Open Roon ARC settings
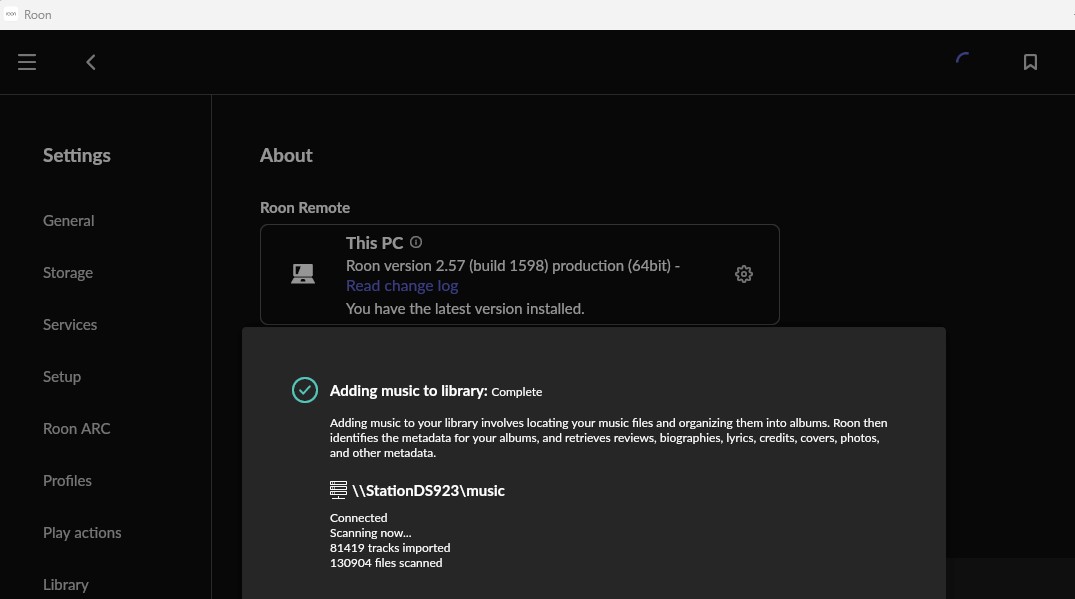The width and height of the screenshot is (1075, 599). [x=76, y=429]
